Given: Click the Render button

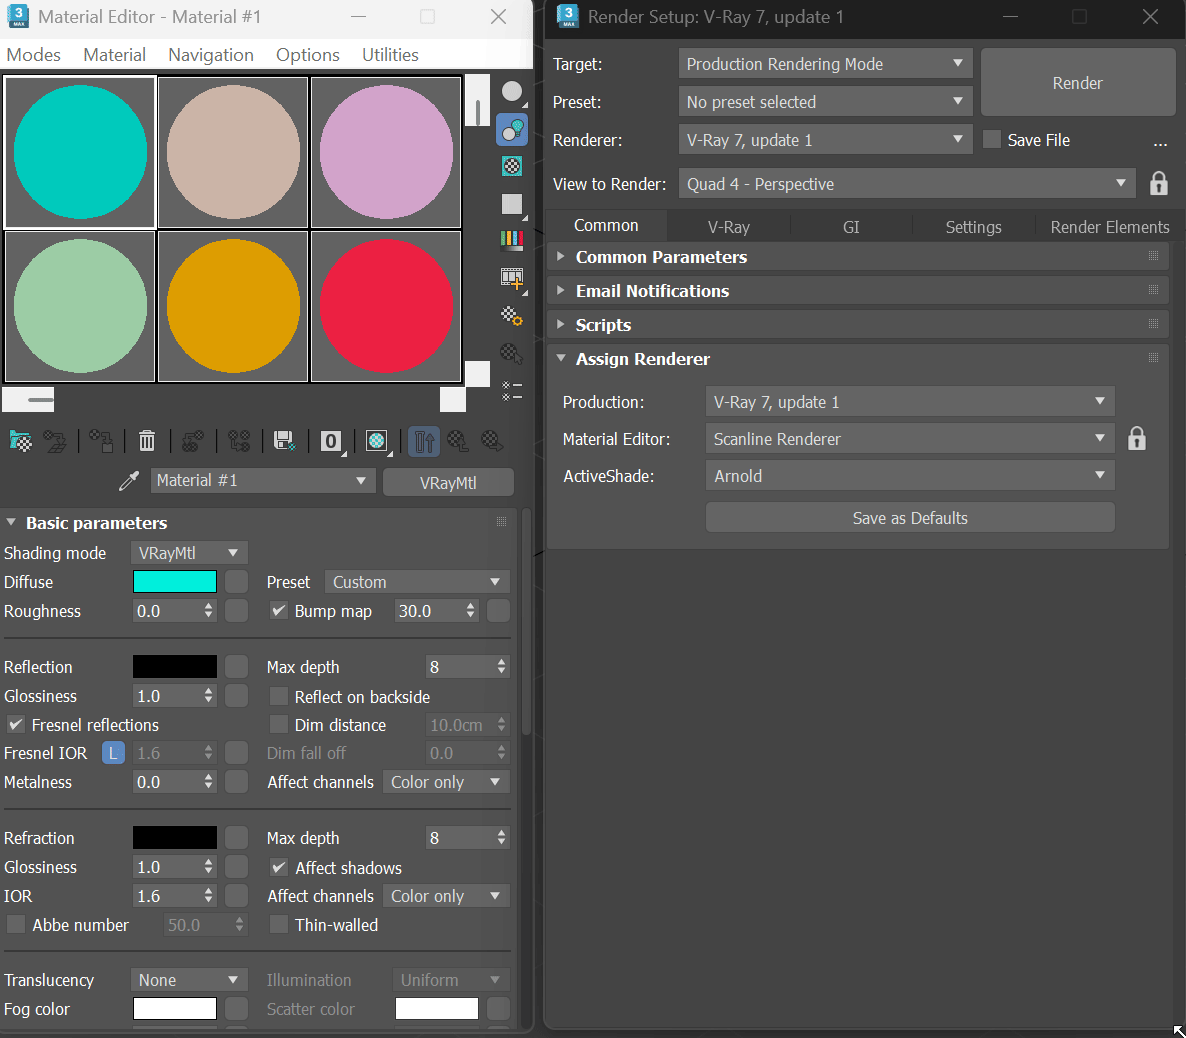Looking at the screenshot, I should [x=1077, y=83].
